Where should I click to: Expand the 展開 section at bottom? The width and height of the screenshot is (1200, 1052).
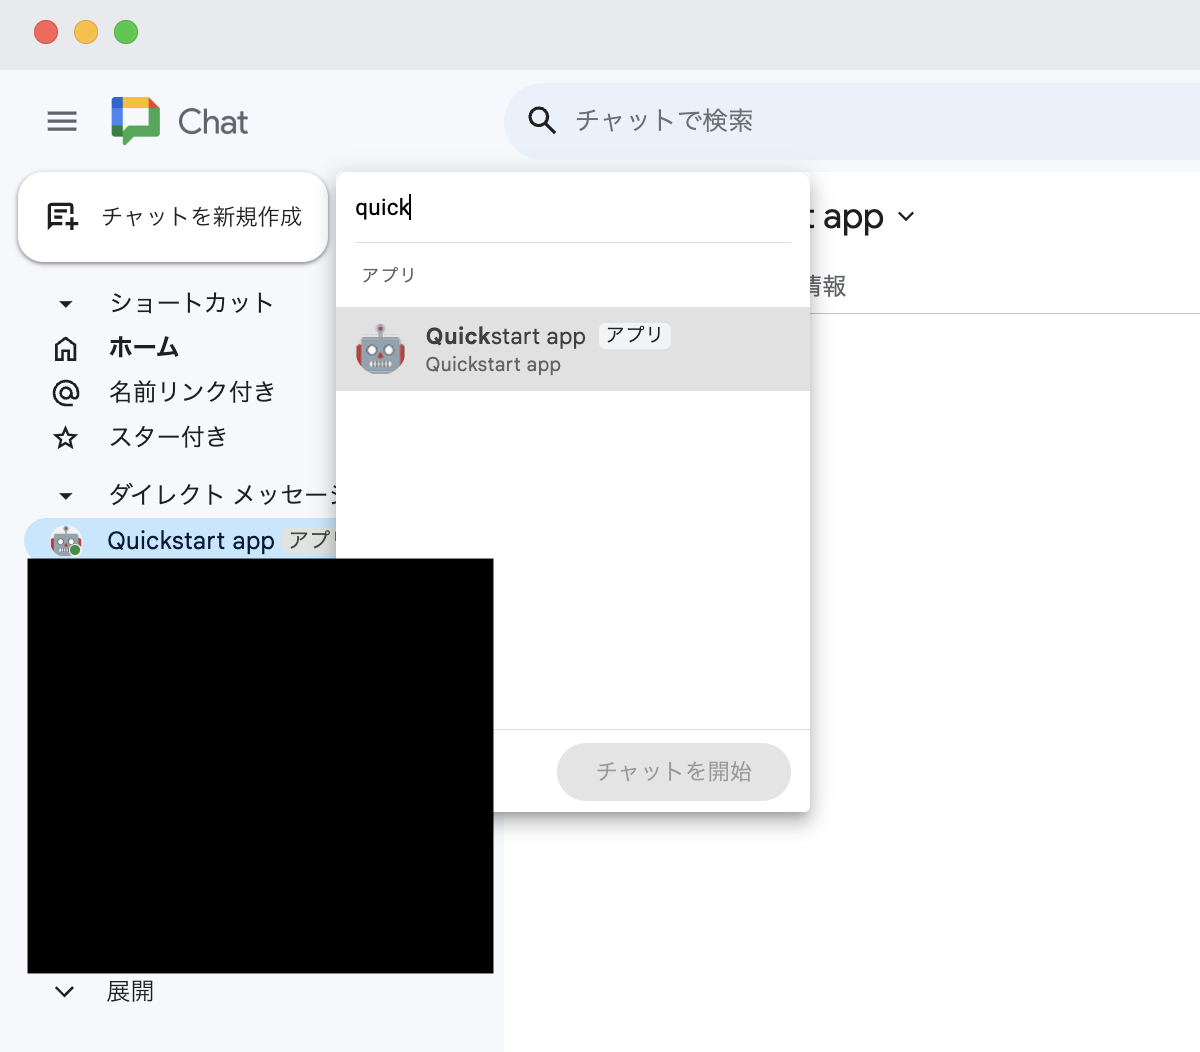65,991
